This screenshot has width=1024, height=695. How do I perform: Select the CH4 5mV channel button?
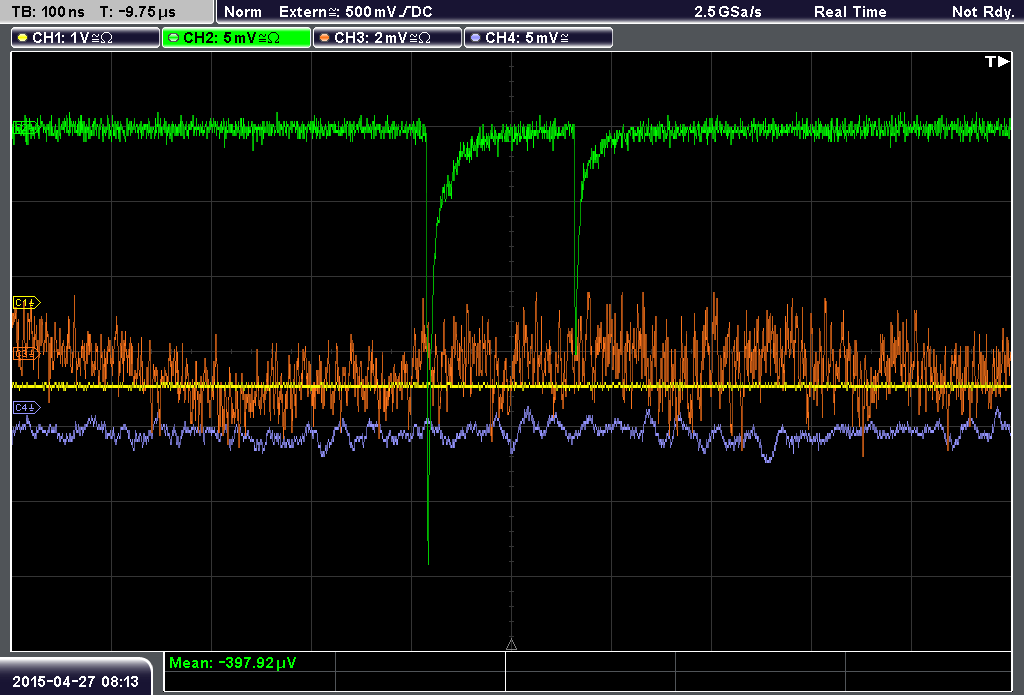click(538, 38)
